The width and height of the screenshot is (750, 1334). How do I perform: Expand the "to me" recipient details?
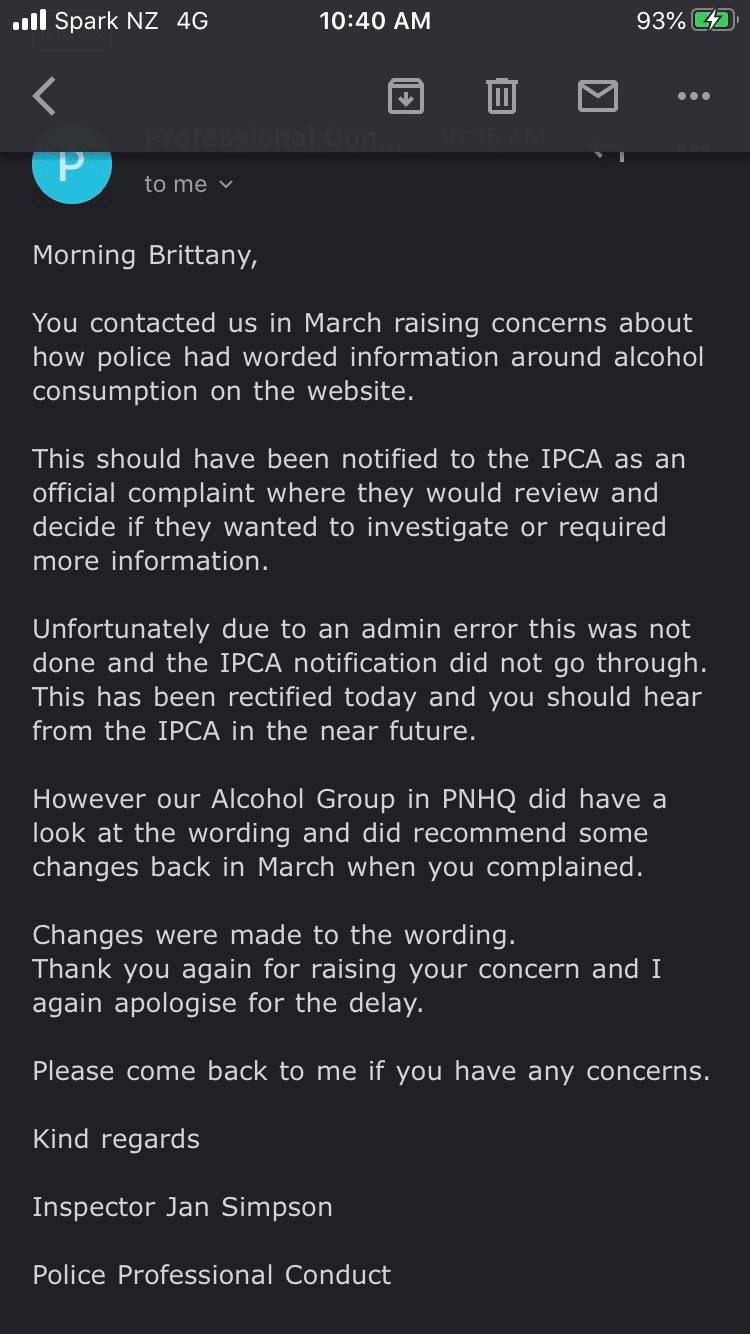click(x=189, y=184)
